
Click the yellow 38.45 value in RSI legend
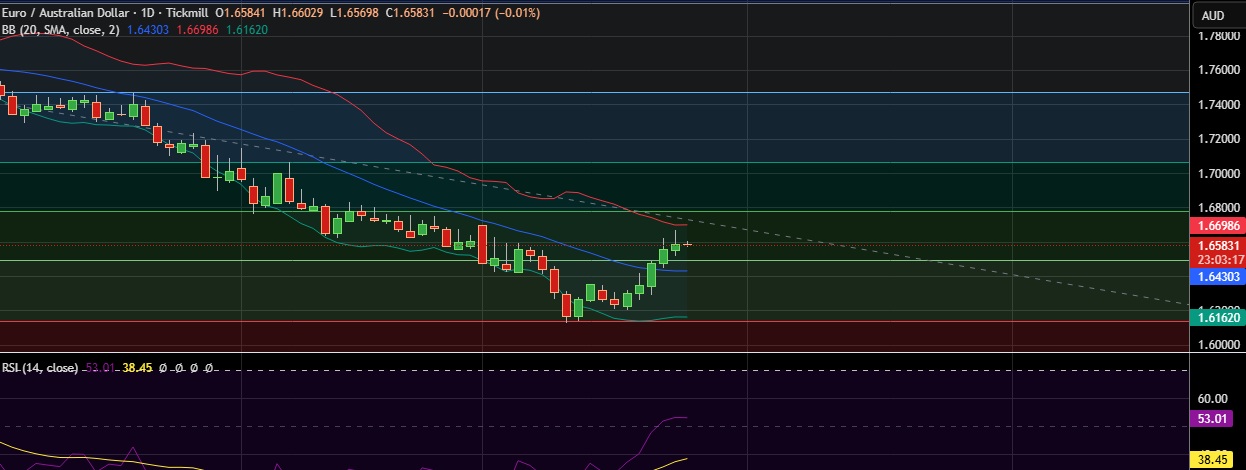coord(136,368)
